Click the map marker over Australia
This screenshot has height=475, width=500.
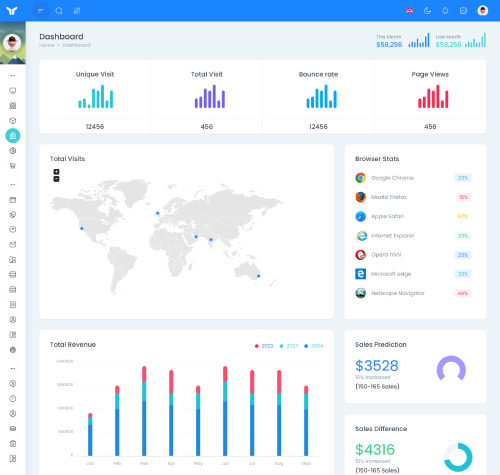258,276
